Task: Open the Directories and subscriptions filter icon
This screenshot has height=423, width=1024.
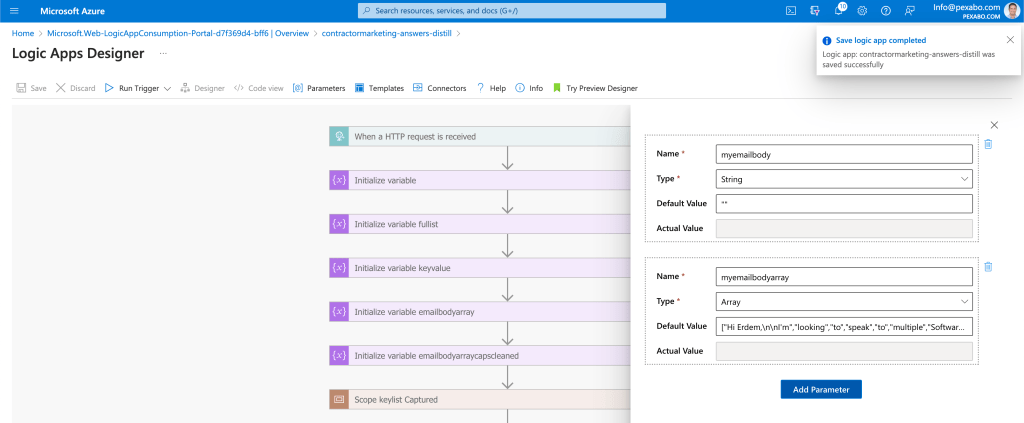Action: click(814, 10)
